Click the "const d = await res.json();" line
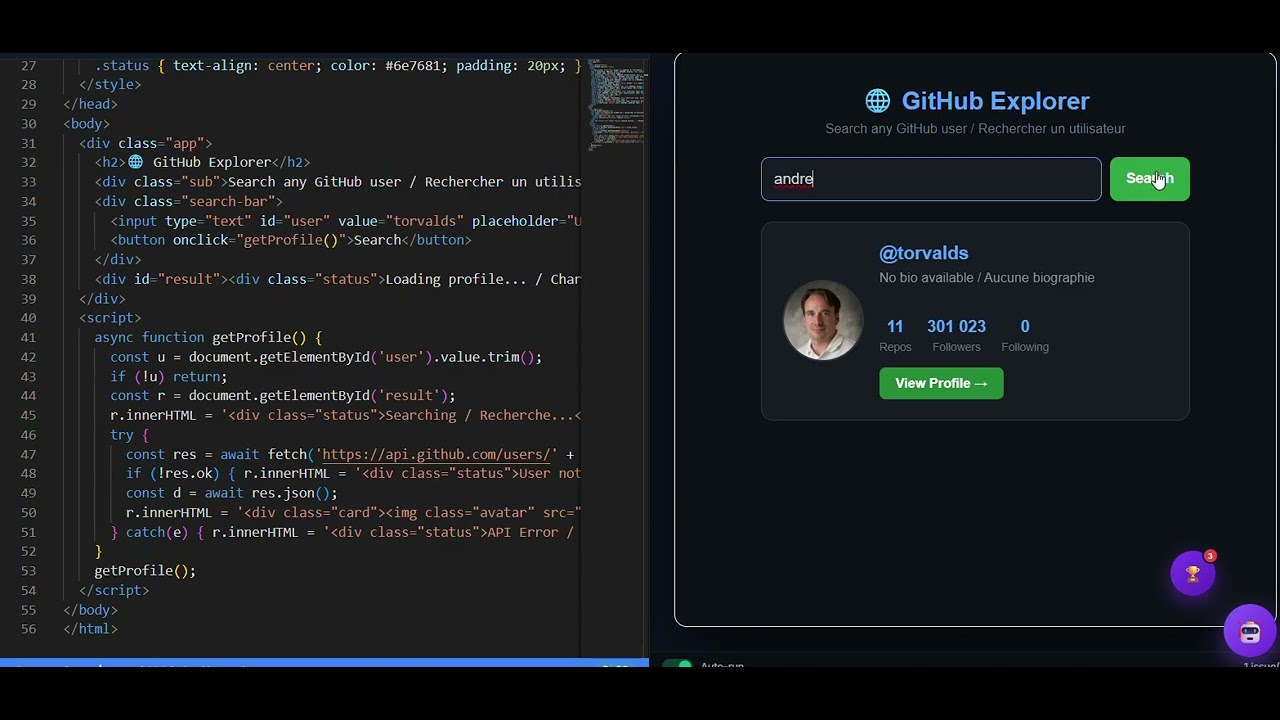This screenshot has height=720, width=1280. tap(232, 493)
